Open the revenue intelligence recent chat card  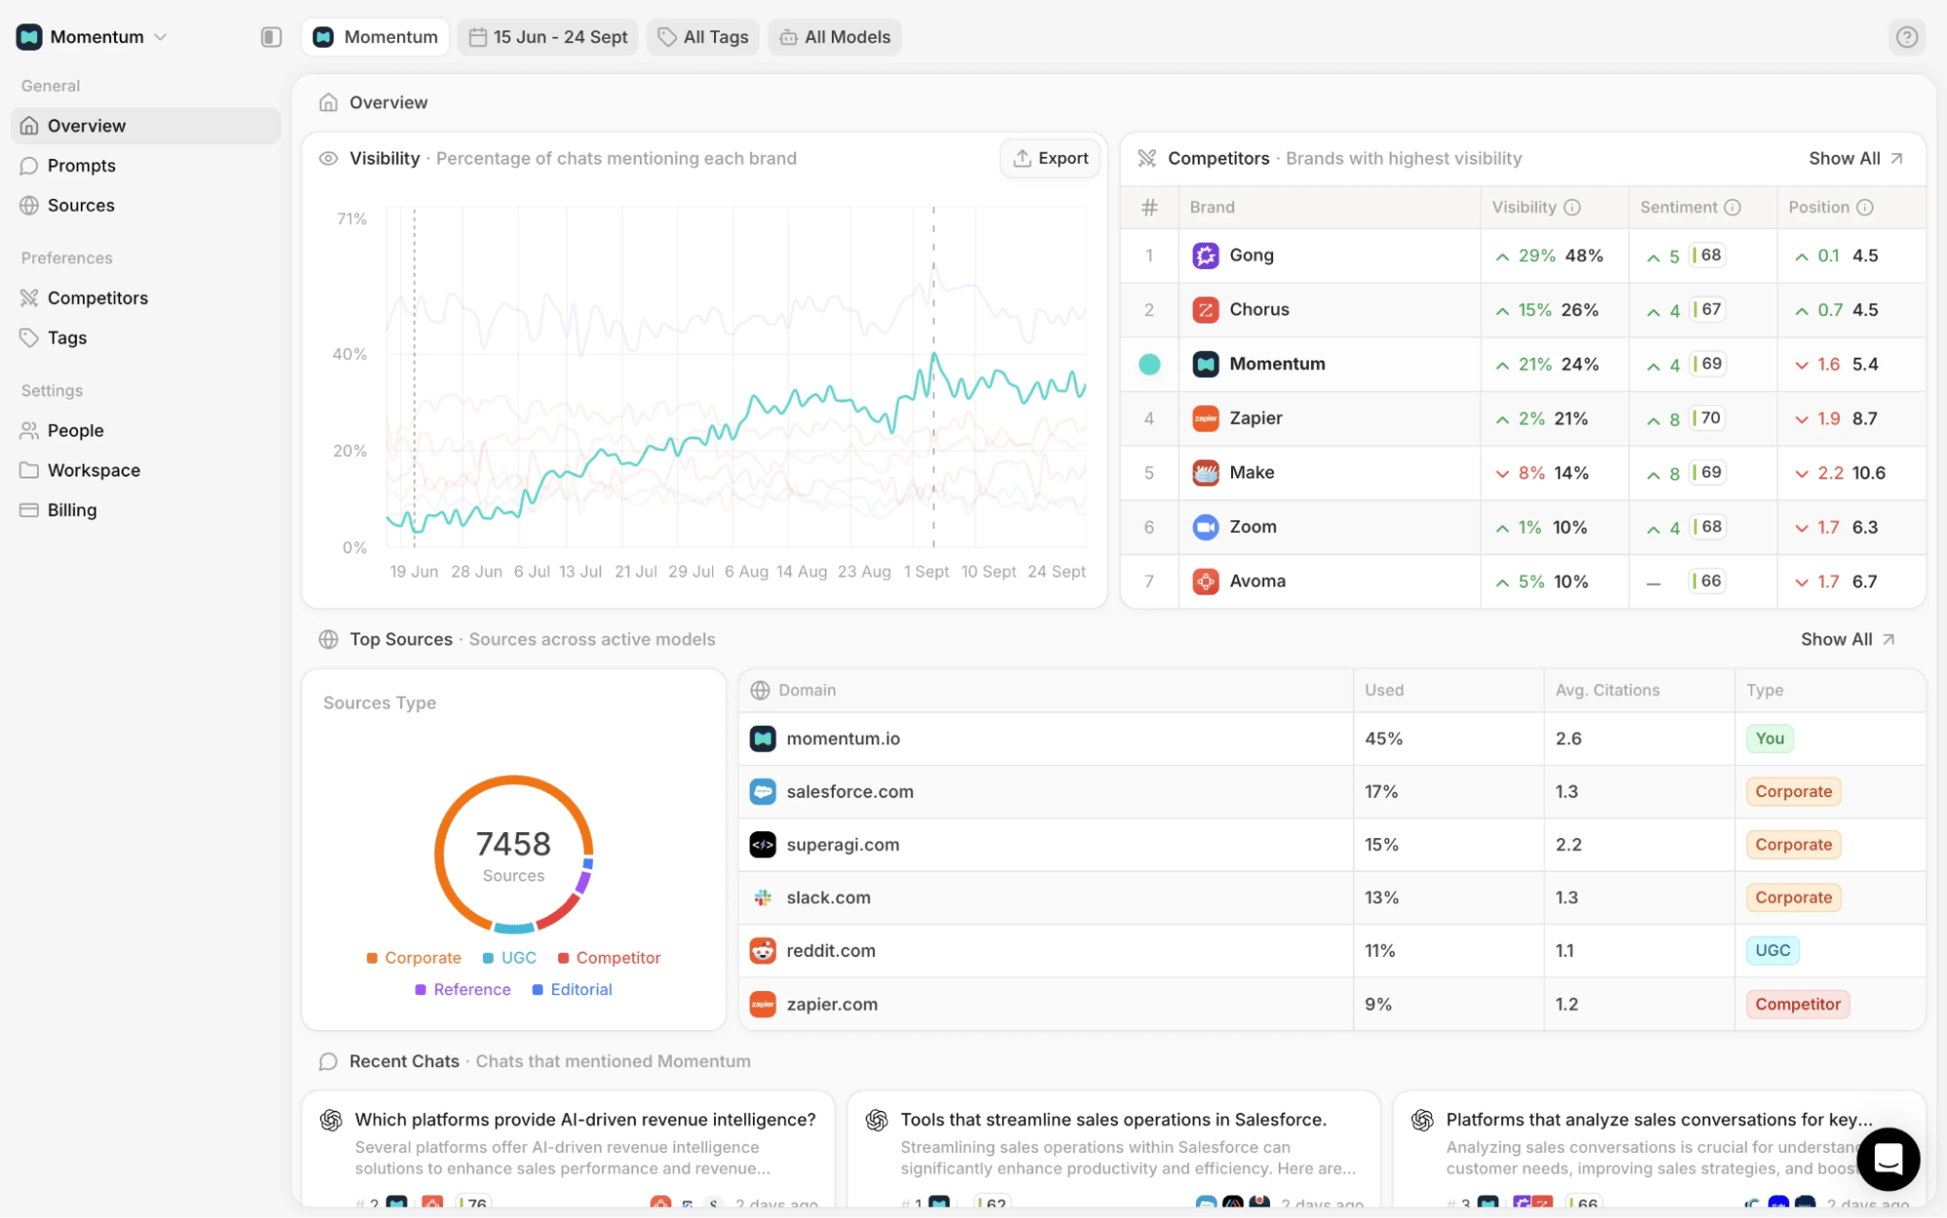(568, 1148)
